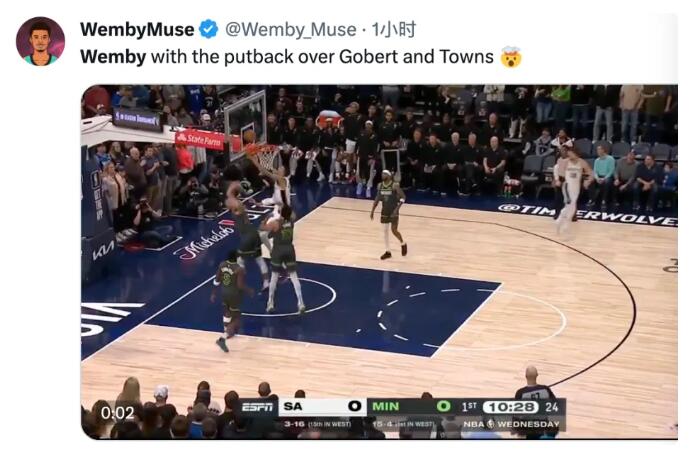Click the @Timberwolves sideline text
The image size is (692, 456).
pos(587,214)
